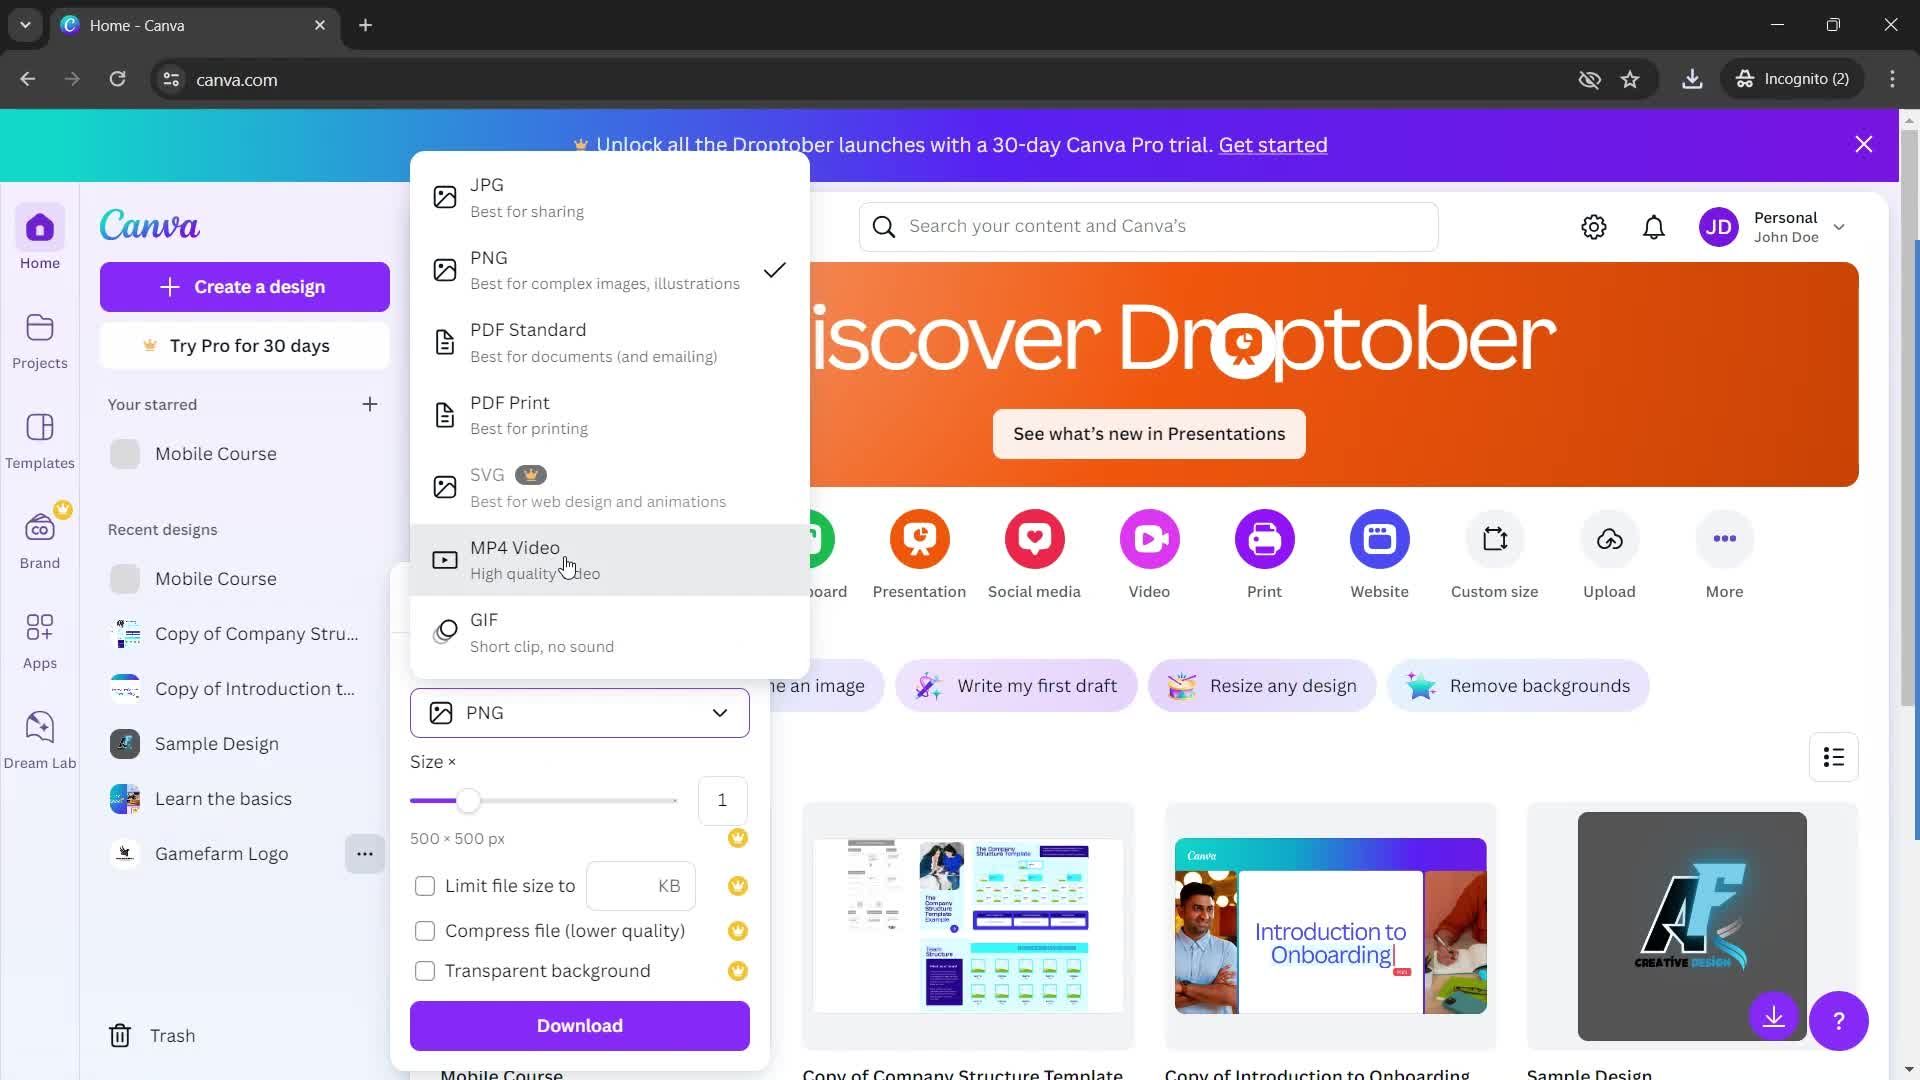The image size is (1920, 1080).
Task: Expand the Personal account switcher chevron
Action: (1839, 227)
